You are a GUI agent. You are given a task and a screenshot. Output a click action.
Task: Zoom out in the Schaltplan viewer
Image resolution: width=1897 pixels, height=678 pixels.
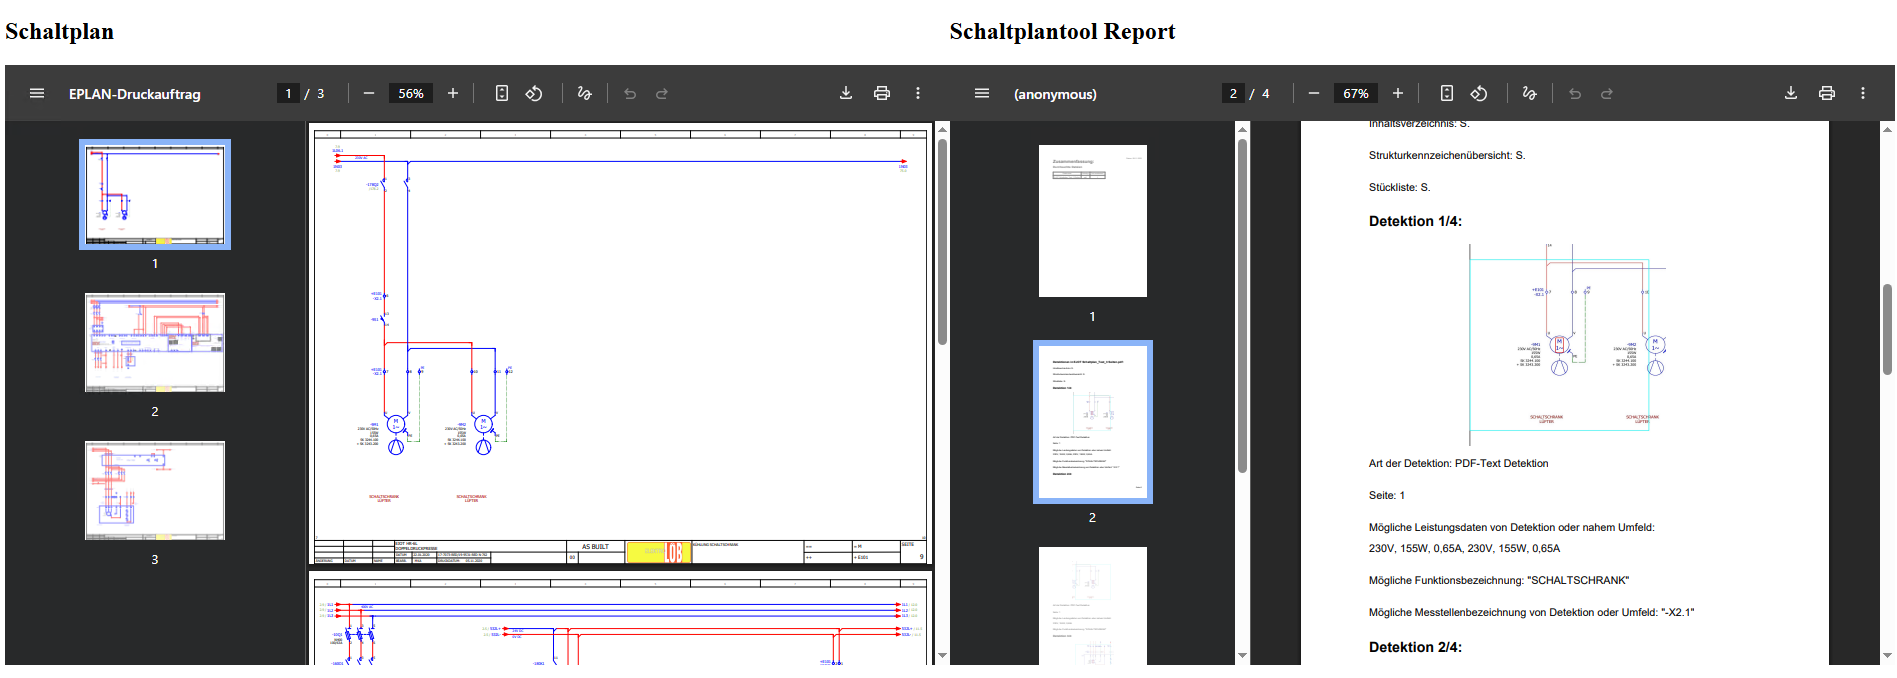pos(369,93)
